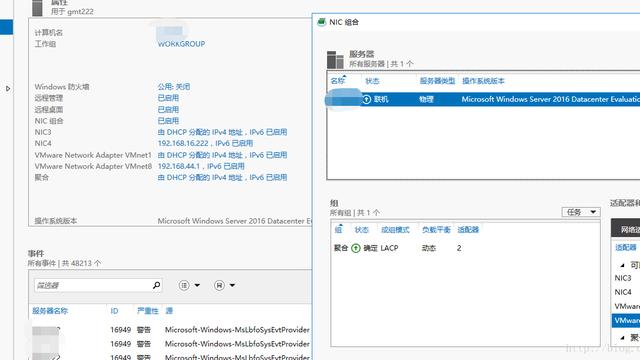Sort teams by teaming mode column
Image resolution: width=640 pixels, height=360 pixels.
(395, 230)
